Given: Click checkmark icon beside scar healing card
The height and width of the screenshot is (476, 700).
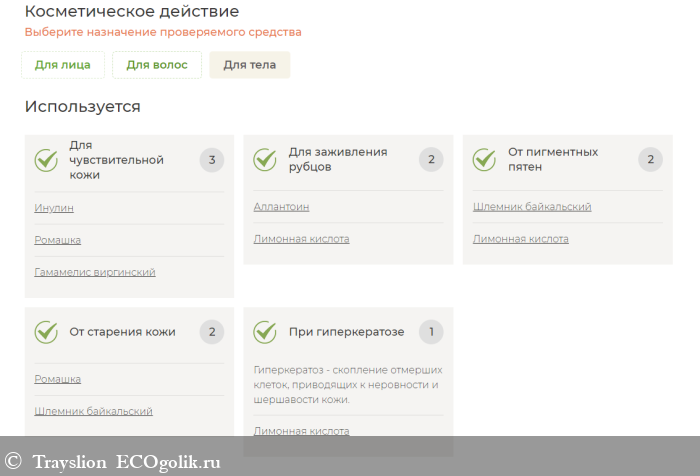Looking at the screenshot, I should (265, 160).
